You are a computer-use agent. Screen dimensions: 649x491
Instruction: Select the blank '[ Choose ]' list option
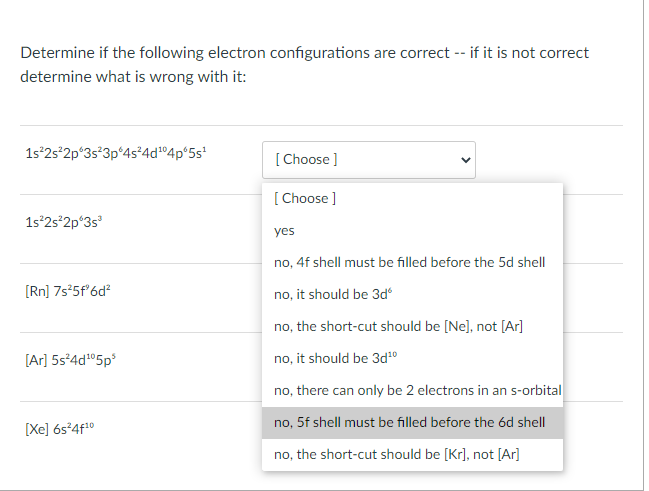(x=304, y=198)
